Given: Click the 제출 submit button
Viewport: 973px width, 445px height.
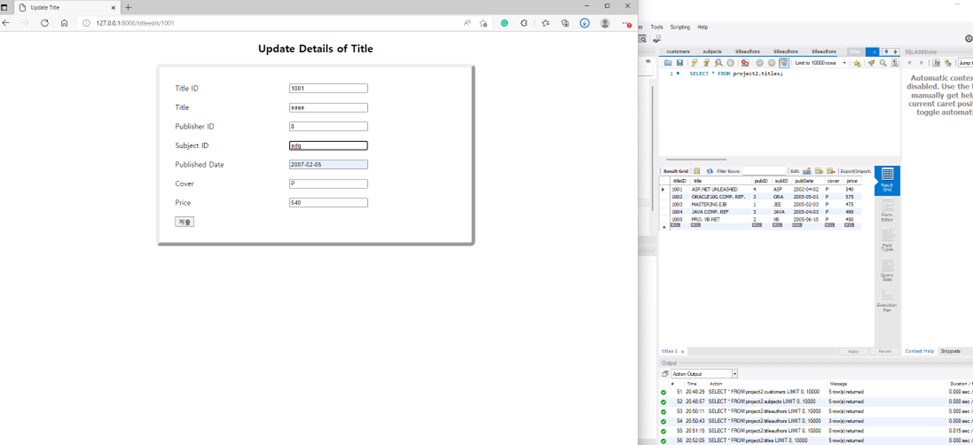Looking at the screenshot, I should click(x=184, y=222).
